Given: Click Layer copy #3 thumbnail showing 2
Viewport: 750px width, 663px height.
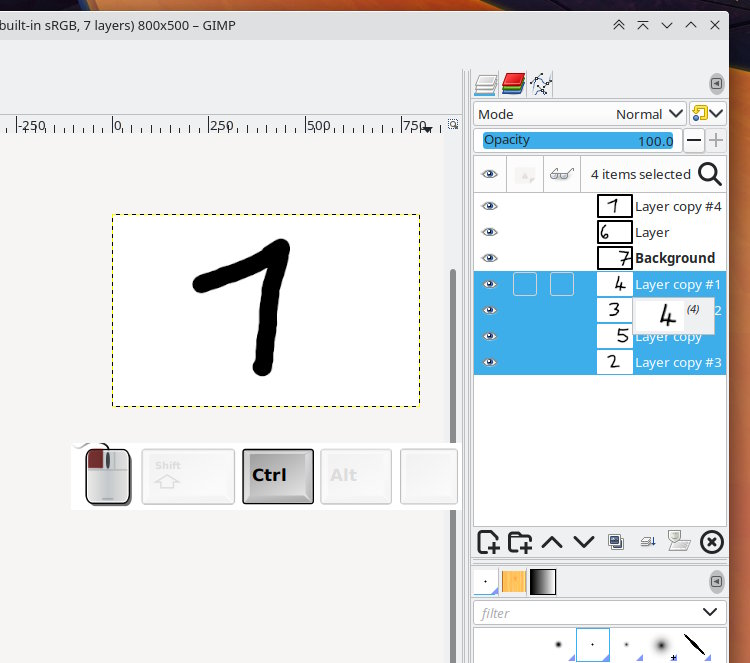Looking at the screenshot, I should point(615,362).
